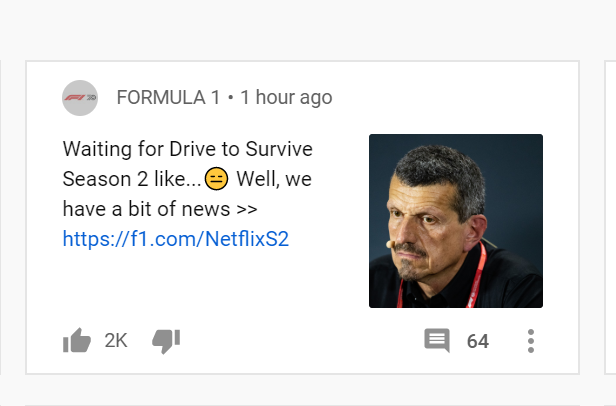
Task: Click the 2K like count
Action: [x=116, y=341]
